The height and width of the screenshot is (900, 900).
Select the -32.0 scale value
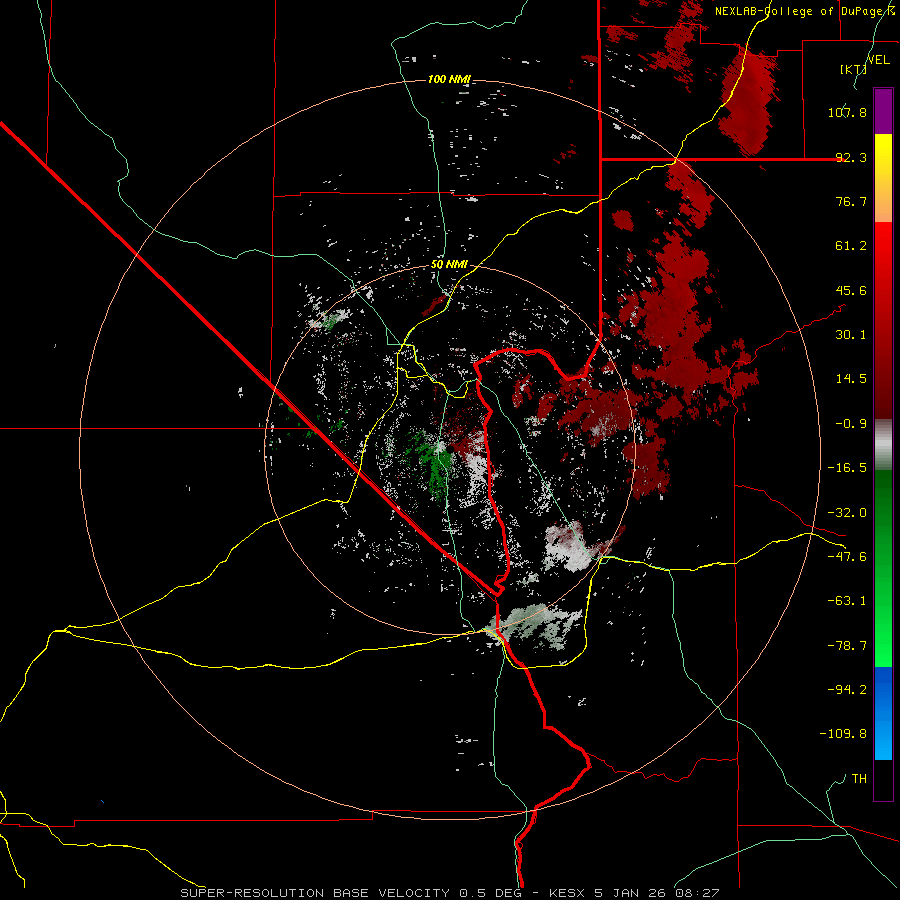pyautogui.click(x=847, y=513)
